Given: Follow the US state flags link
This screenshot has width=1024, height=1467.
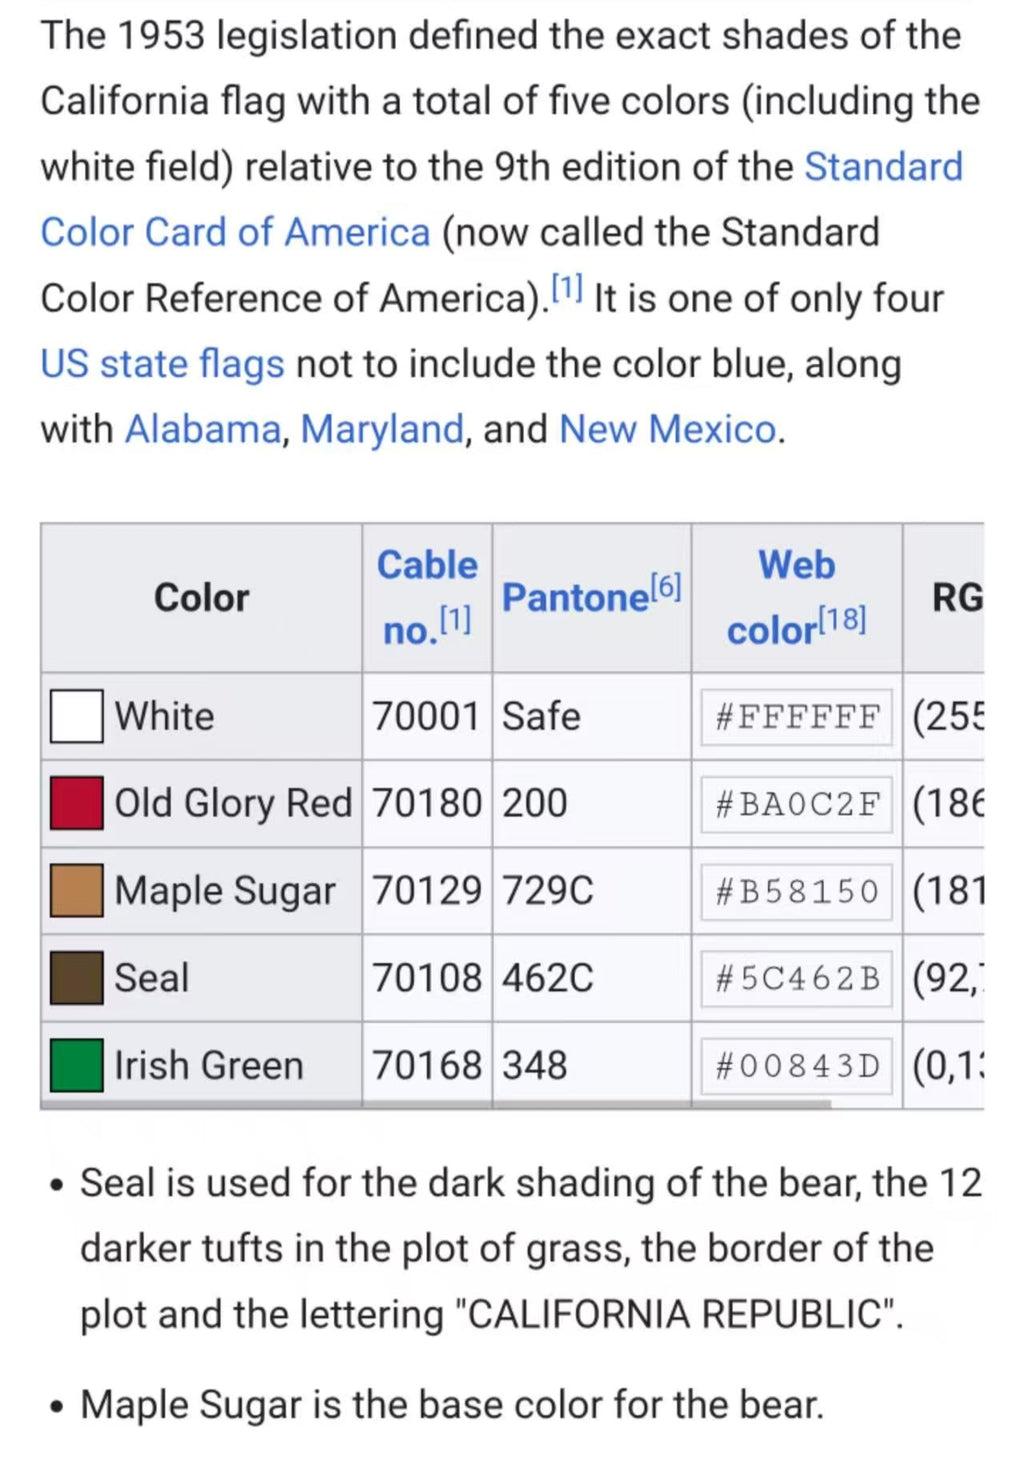Looking at the screenshot, I should click(162, 364).
